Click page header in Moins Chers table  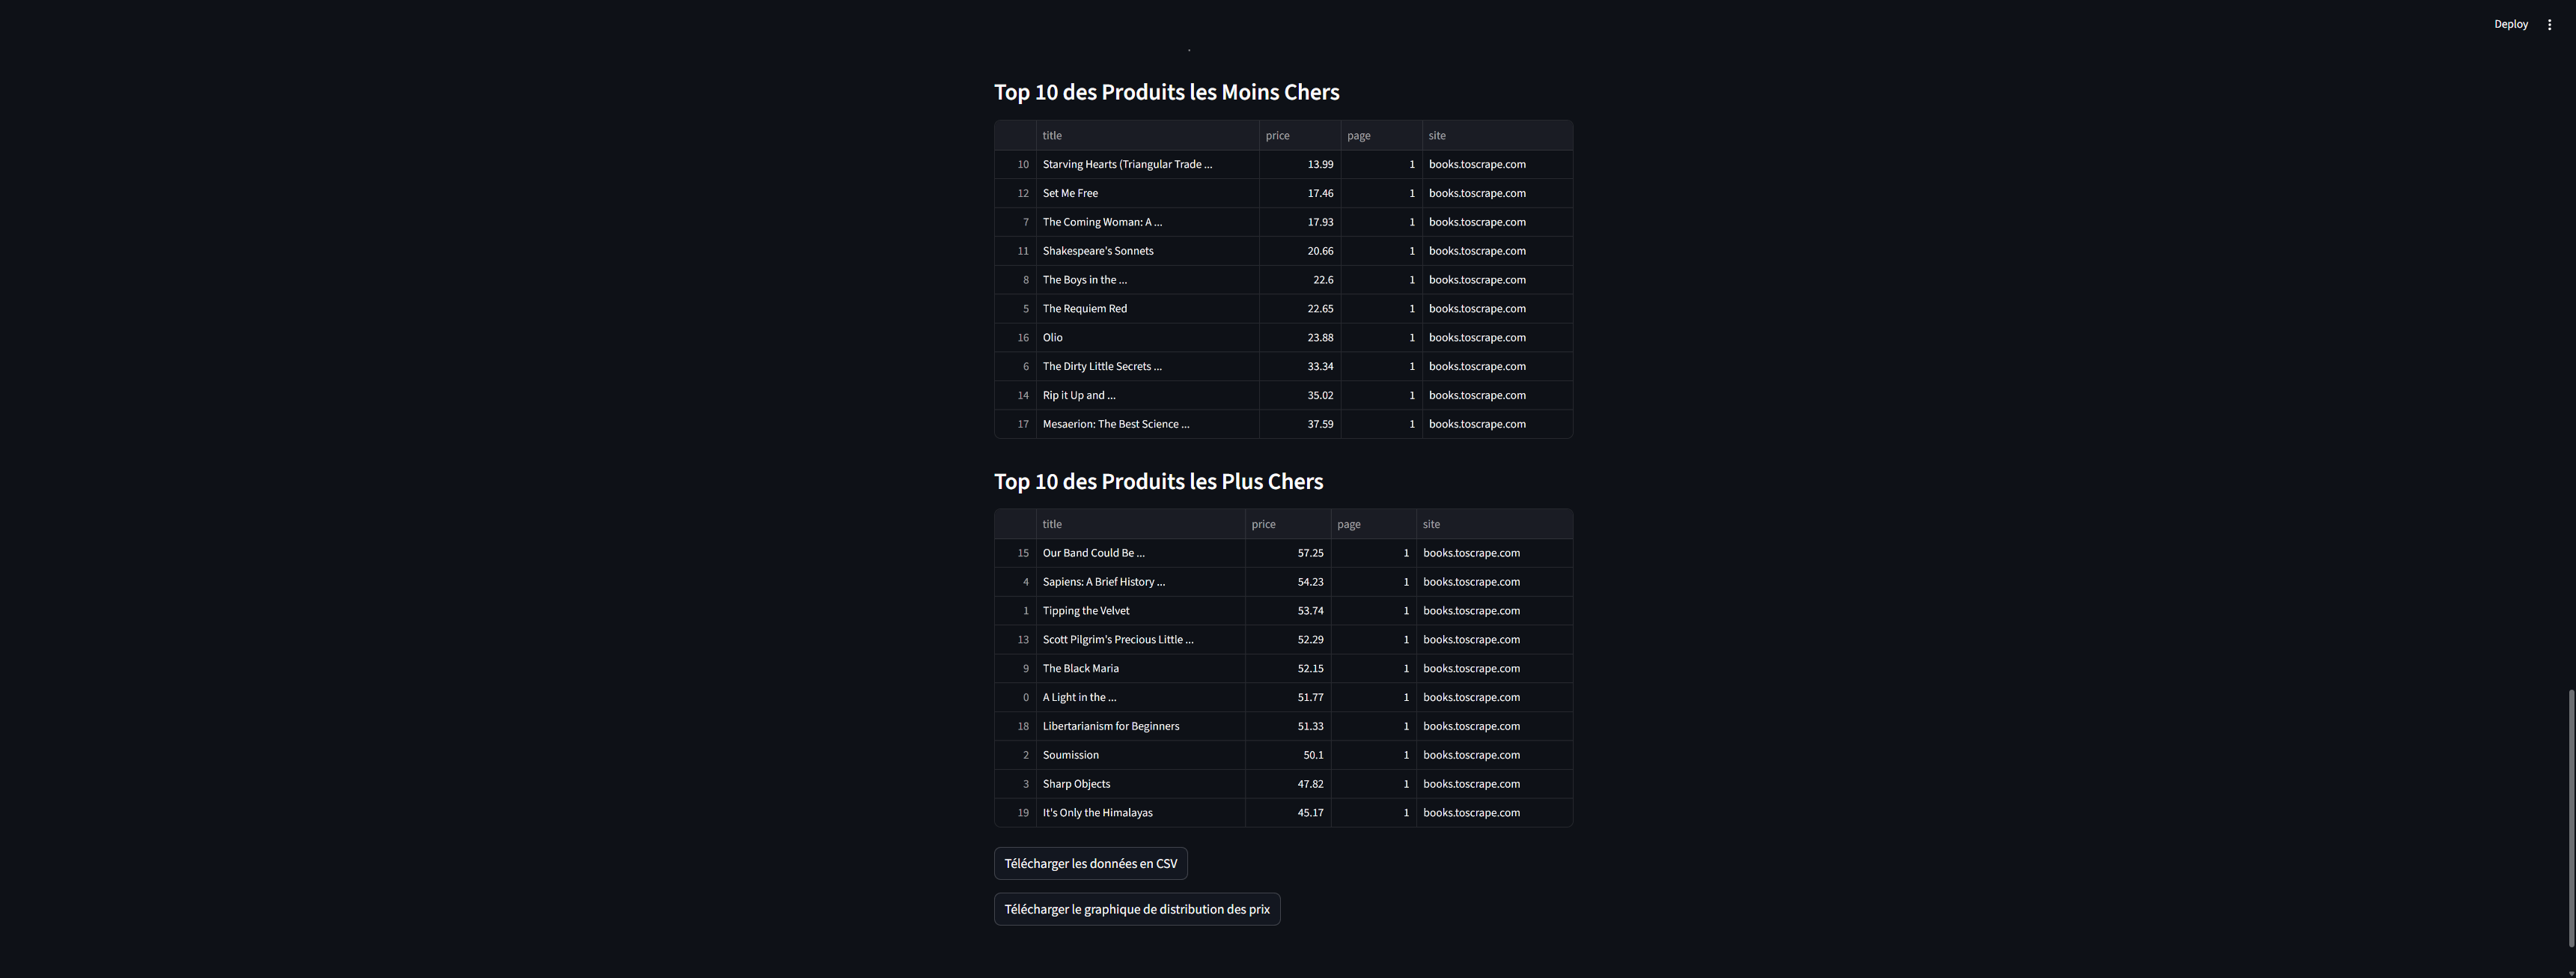click(x=1380, y=135)
